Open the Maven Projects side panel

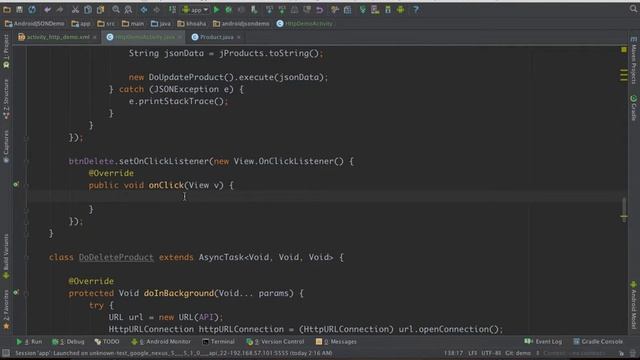(x=633, y=60)
